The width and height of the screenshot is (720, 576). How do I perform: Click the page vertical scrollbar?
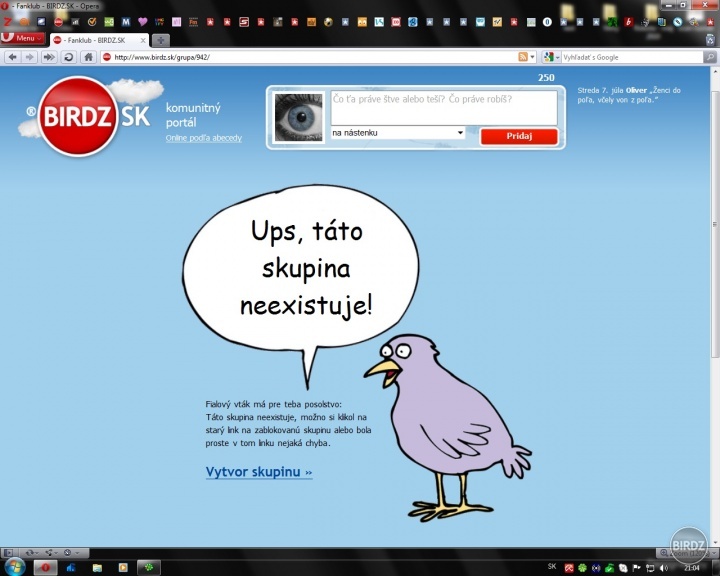tap(715, 224)
